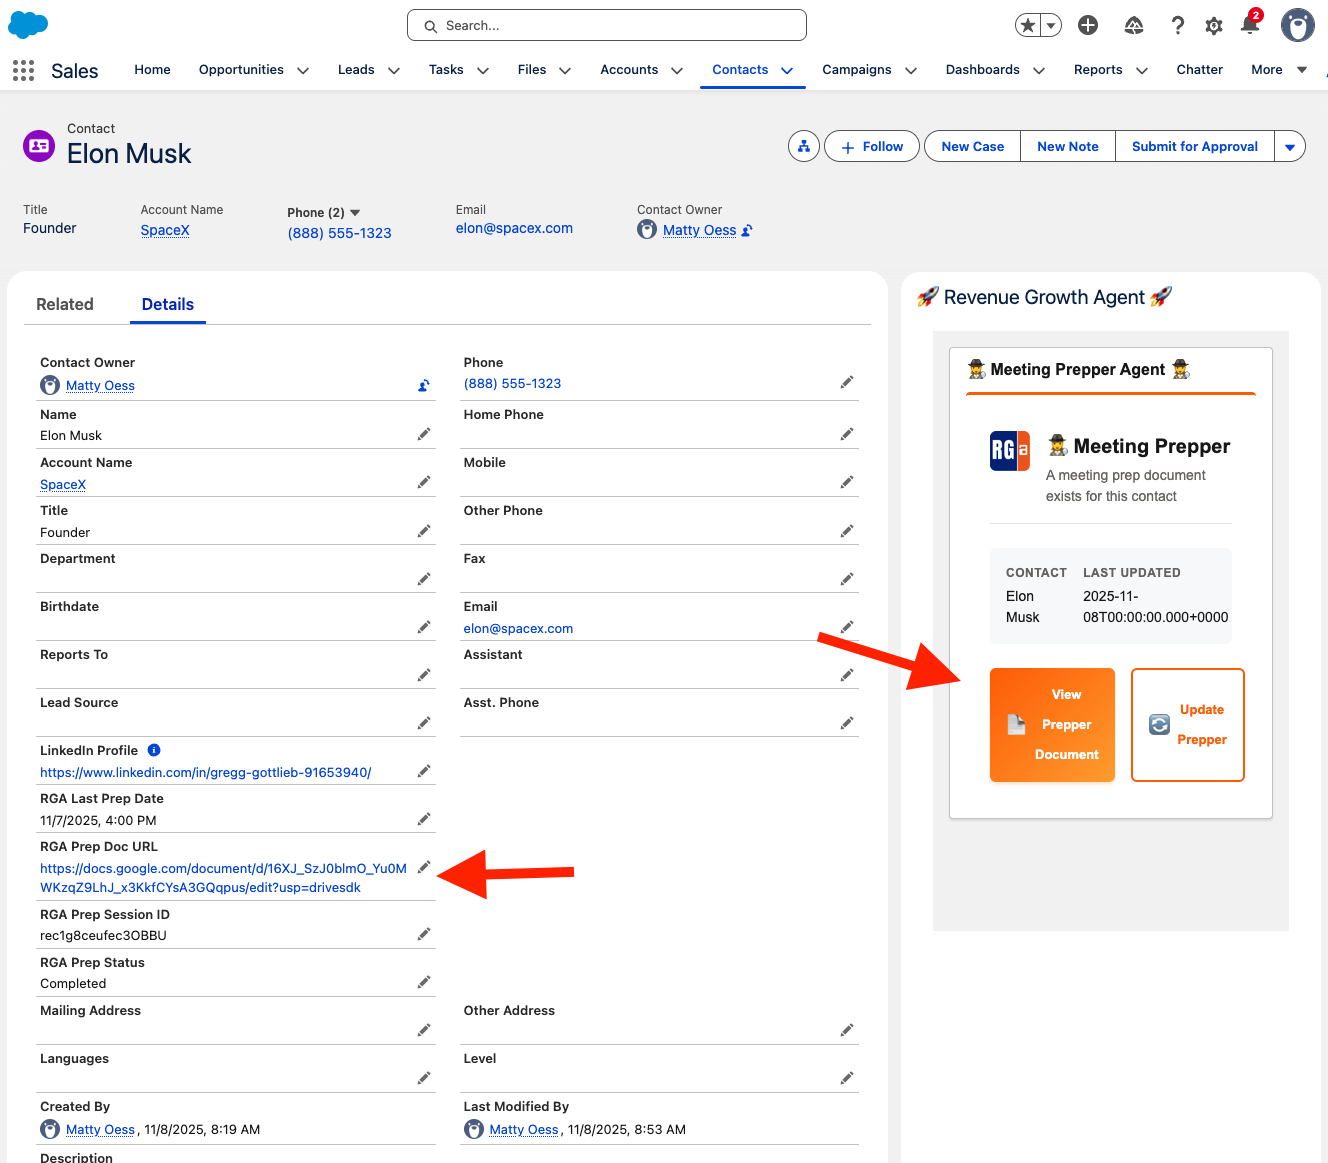Switch to the Related tab
The height and width of the screenshot is (1163, 1328).
[x=65, y=305]
